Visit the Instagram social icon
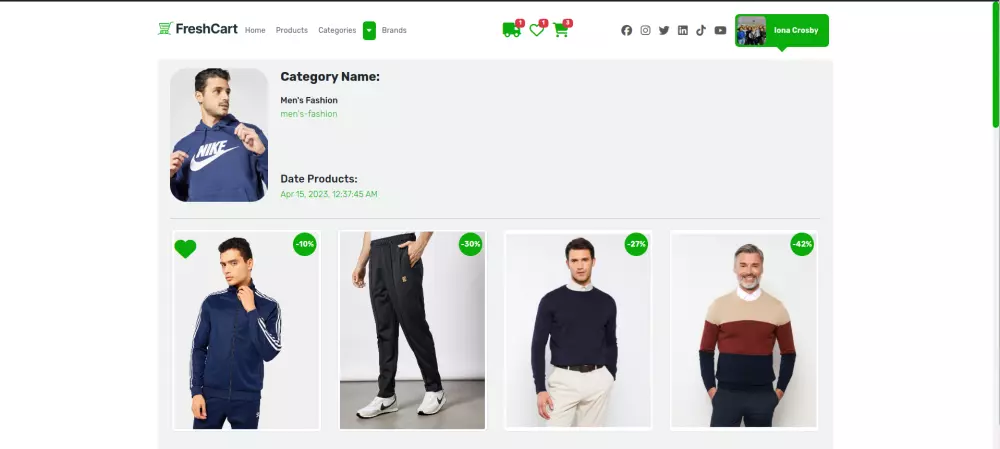This screenshot has height=449, width=1000. tap(645, 31)
